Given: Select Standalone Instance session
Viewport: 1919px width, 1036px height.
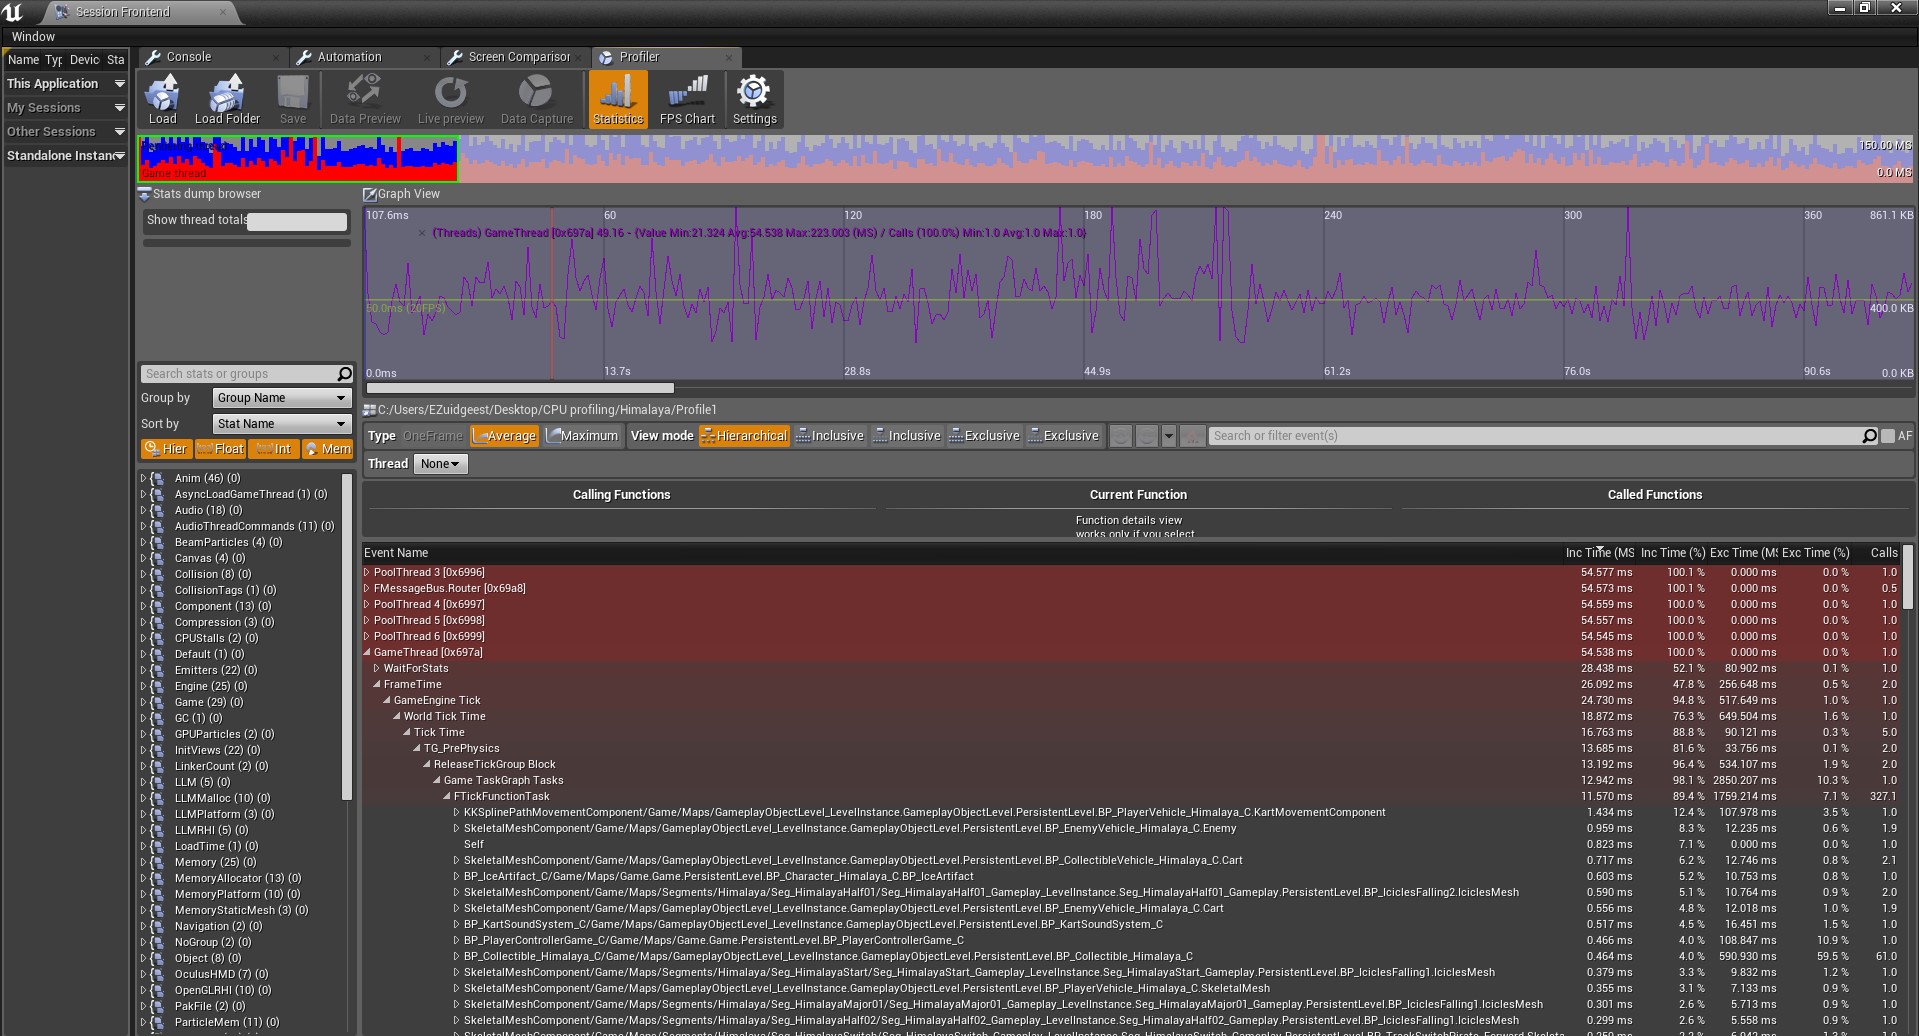Looking at the screenshot, I should click(66, 156).
